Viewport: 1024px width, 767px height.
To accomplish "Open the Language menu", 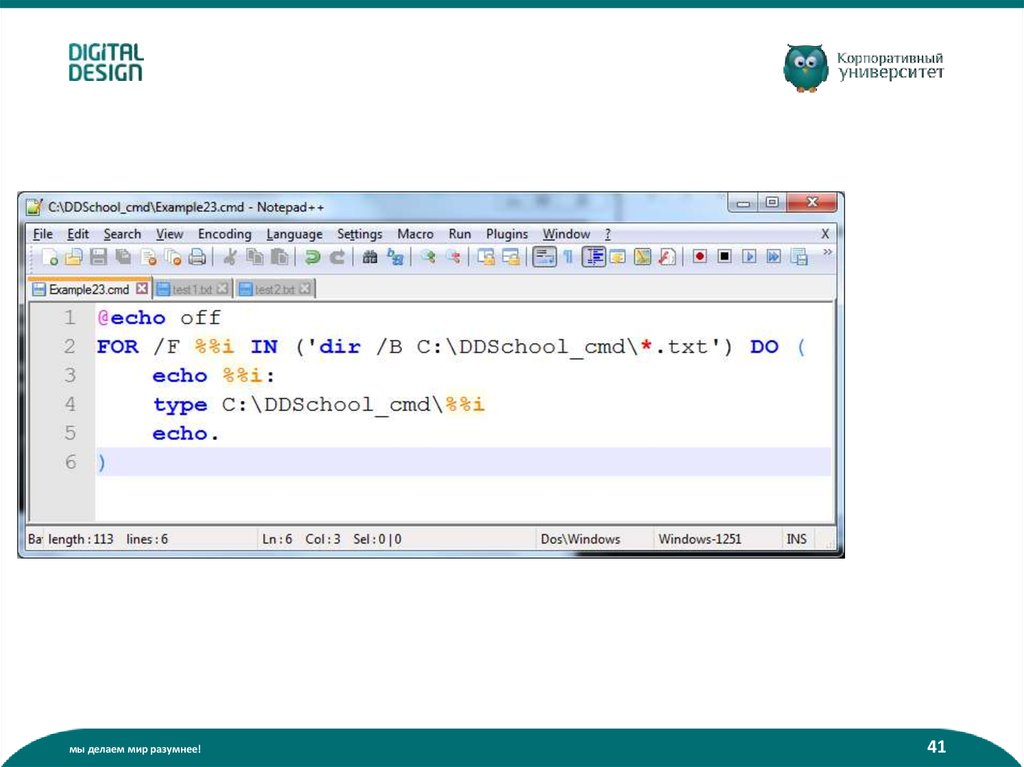I will 294,234.
